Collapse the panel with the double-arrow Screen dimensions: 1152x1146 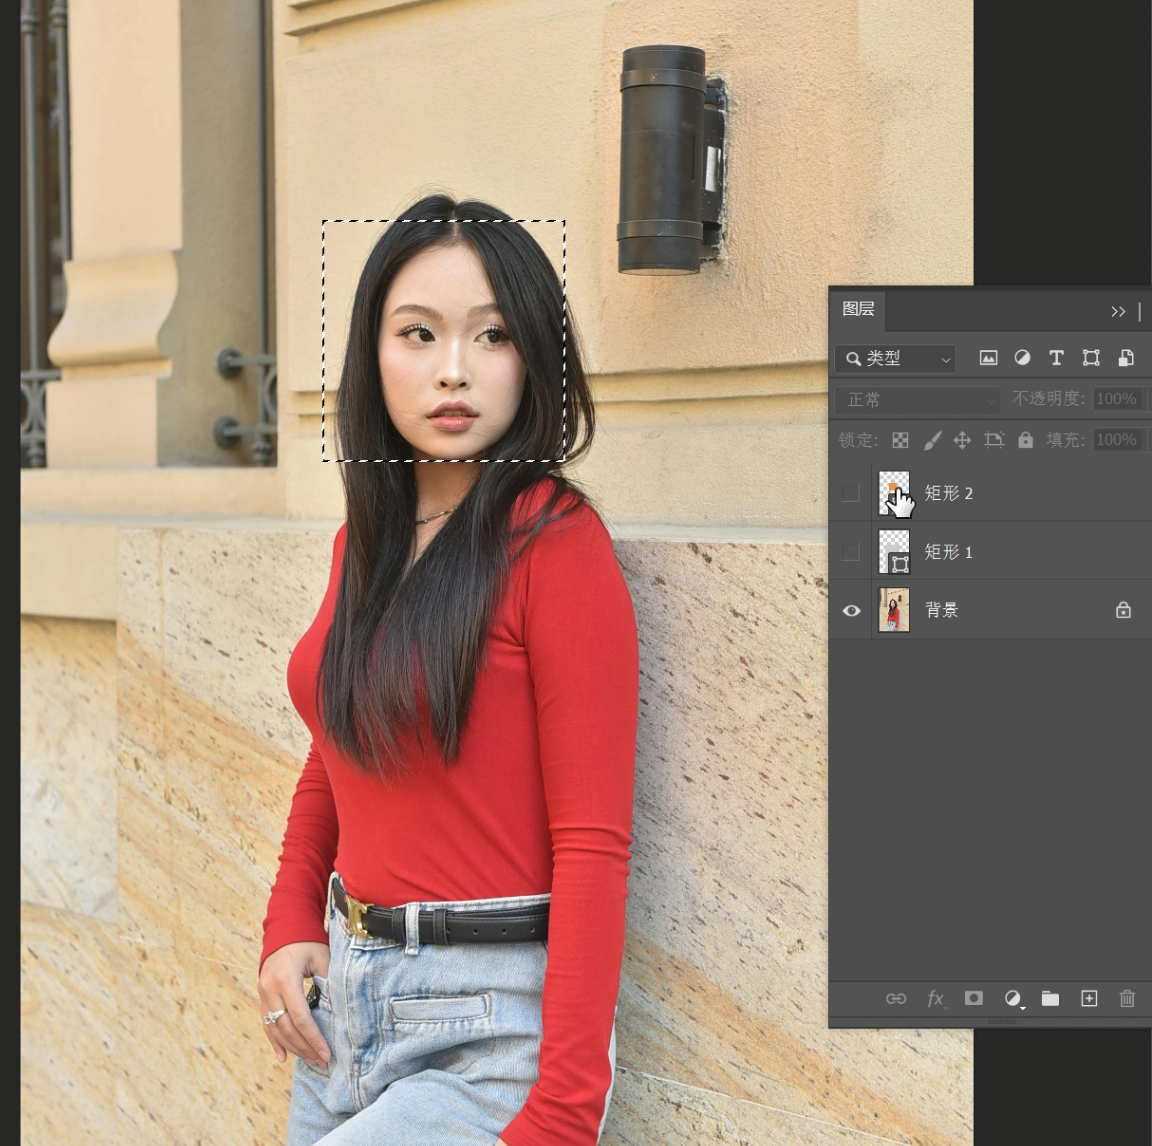1118,312
